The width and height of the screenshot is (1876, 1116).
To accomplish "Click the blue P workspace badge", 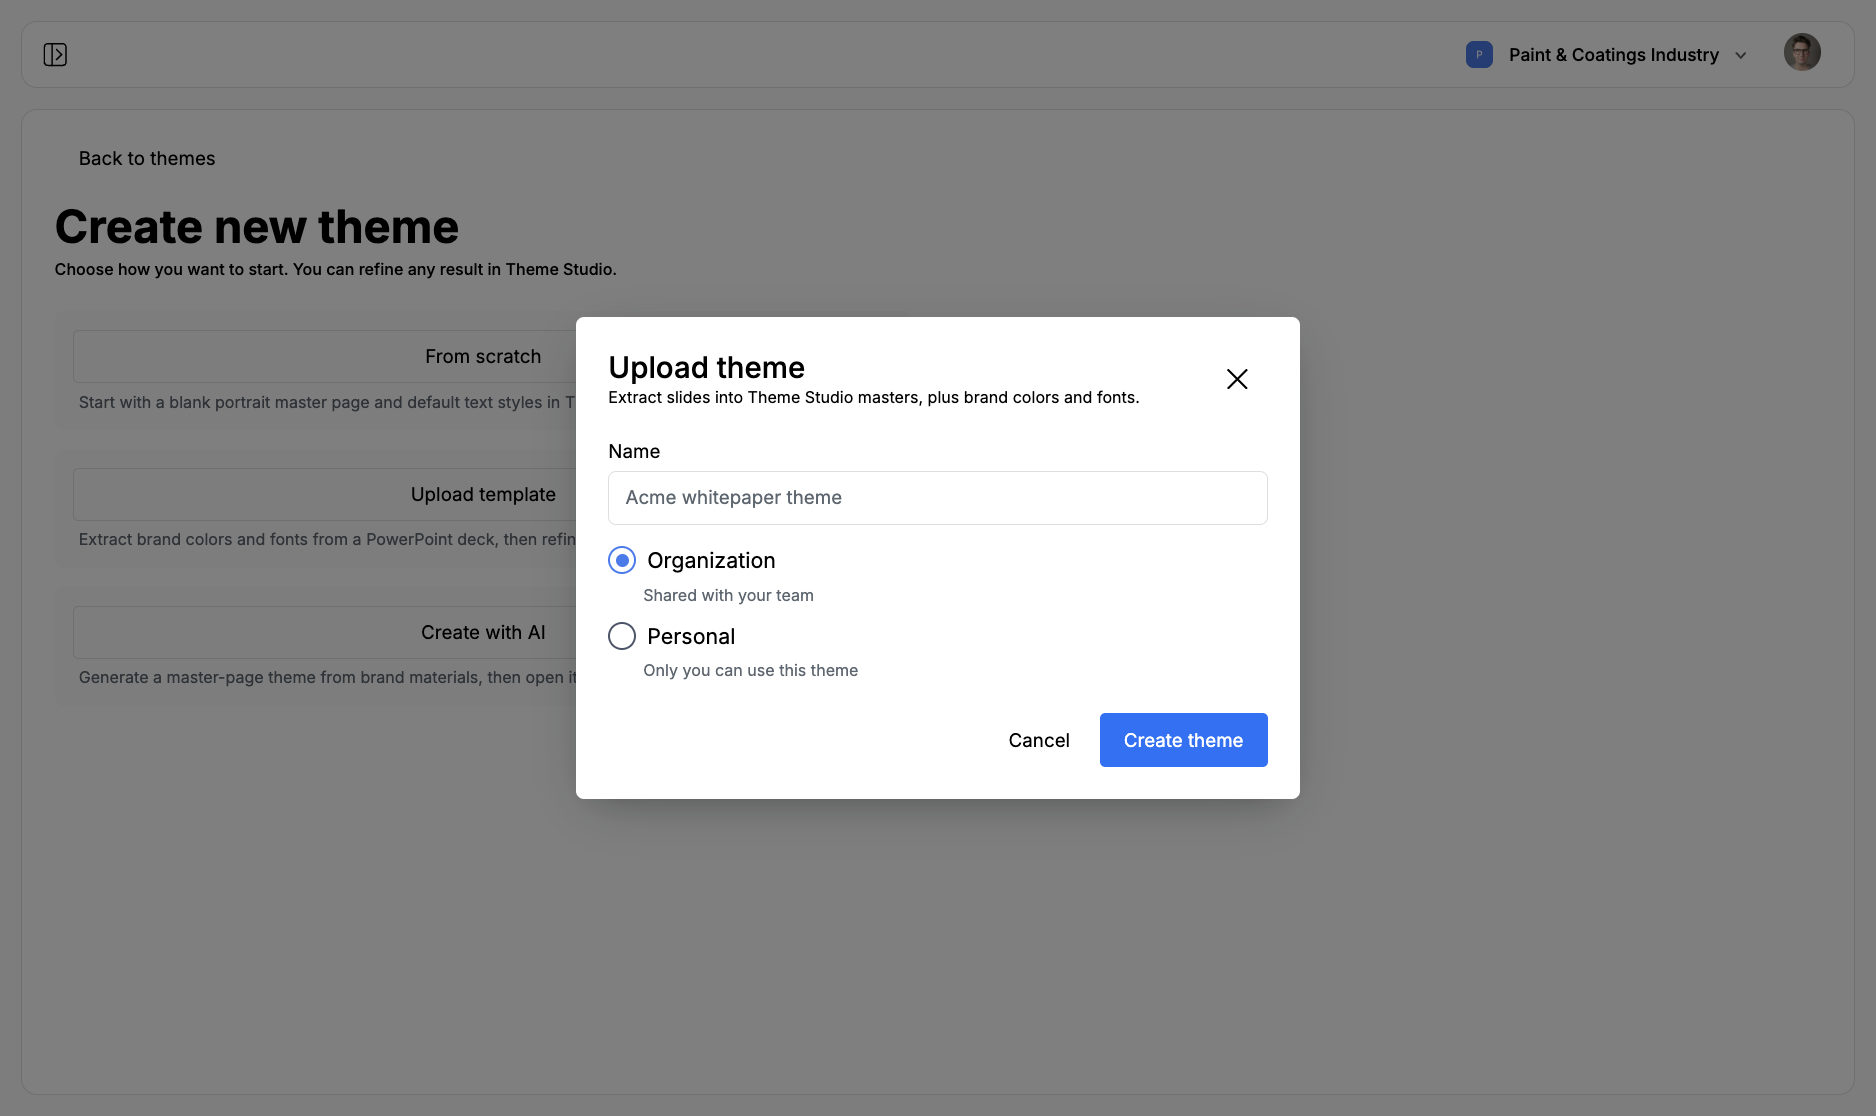I will (1479, 54).
